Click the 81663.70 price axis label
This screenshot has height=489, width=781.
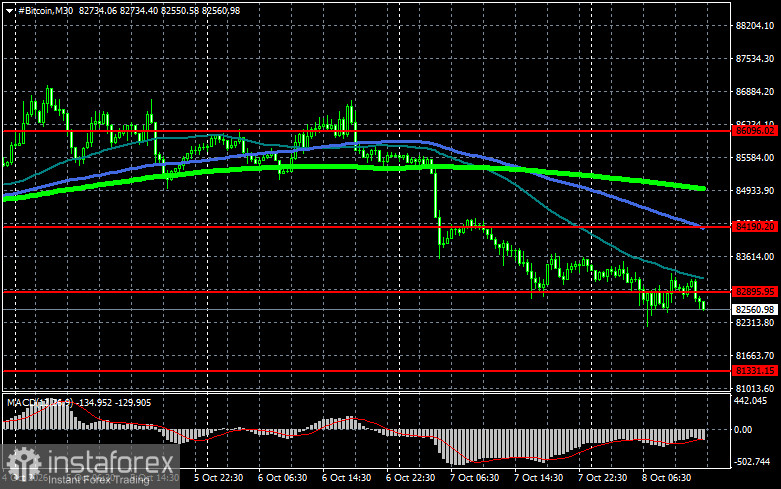755,356
